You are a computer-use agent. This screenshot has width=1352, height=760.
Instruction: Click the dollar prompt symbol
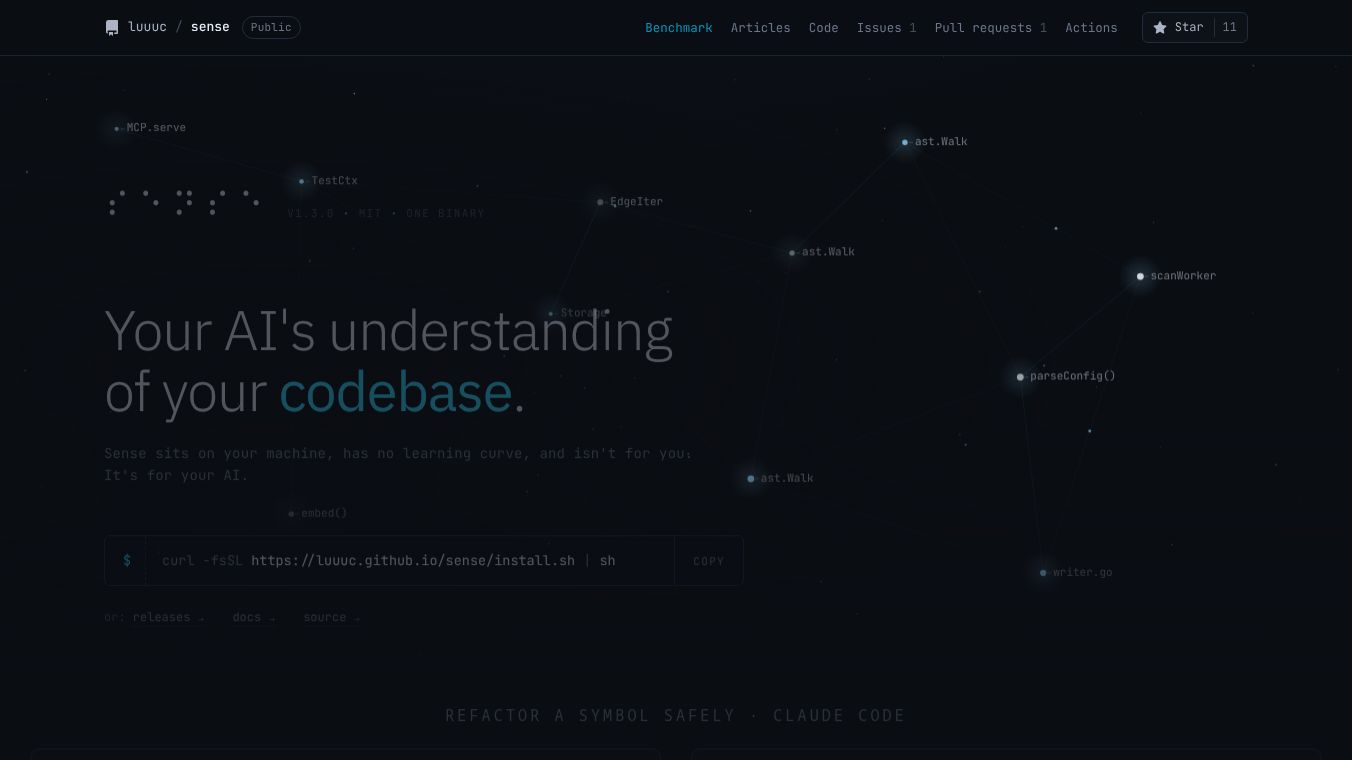[126, 561]
